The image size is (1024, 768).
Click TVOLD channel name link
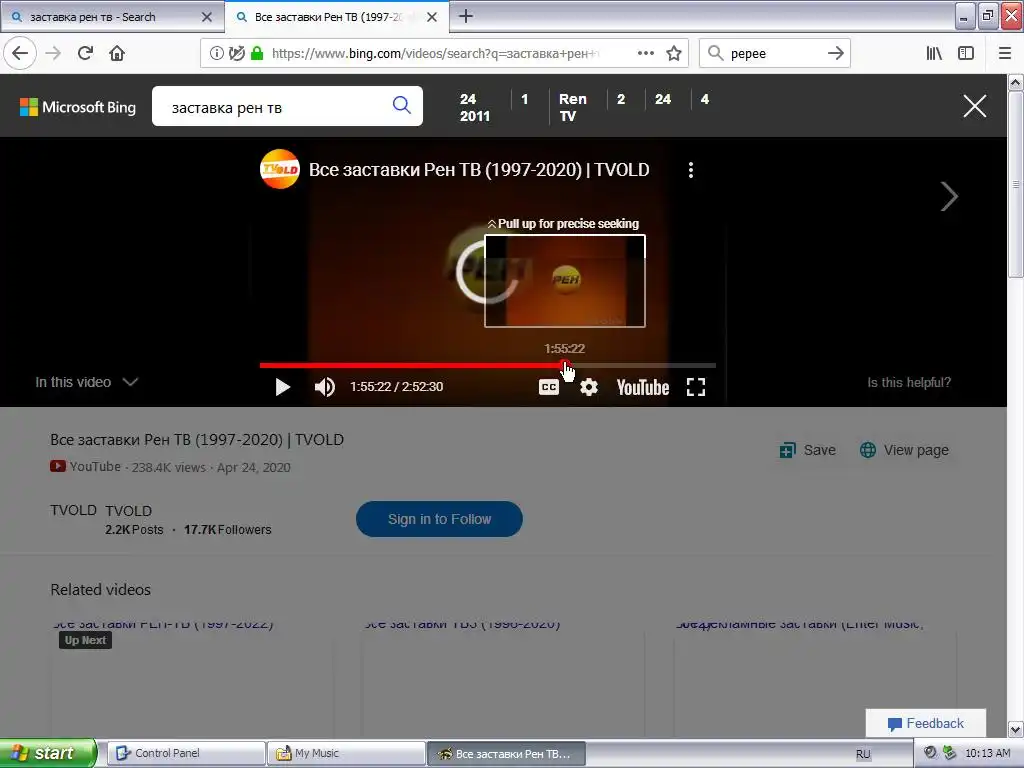(x=129, y=511)
